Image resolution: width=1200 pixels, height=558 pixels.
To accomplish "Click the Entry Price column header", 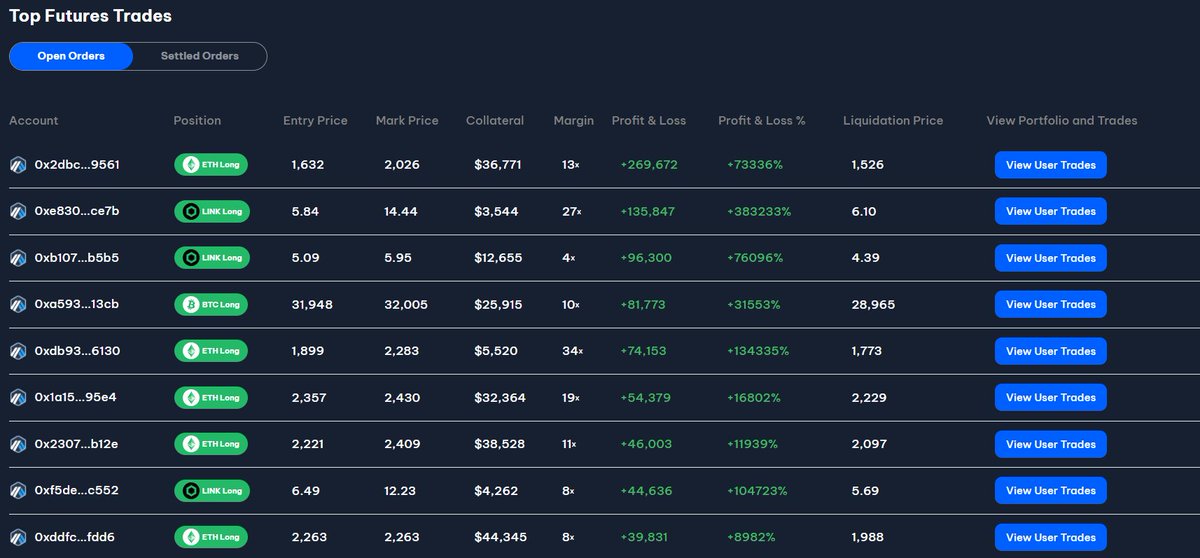I will pos(315,120).
